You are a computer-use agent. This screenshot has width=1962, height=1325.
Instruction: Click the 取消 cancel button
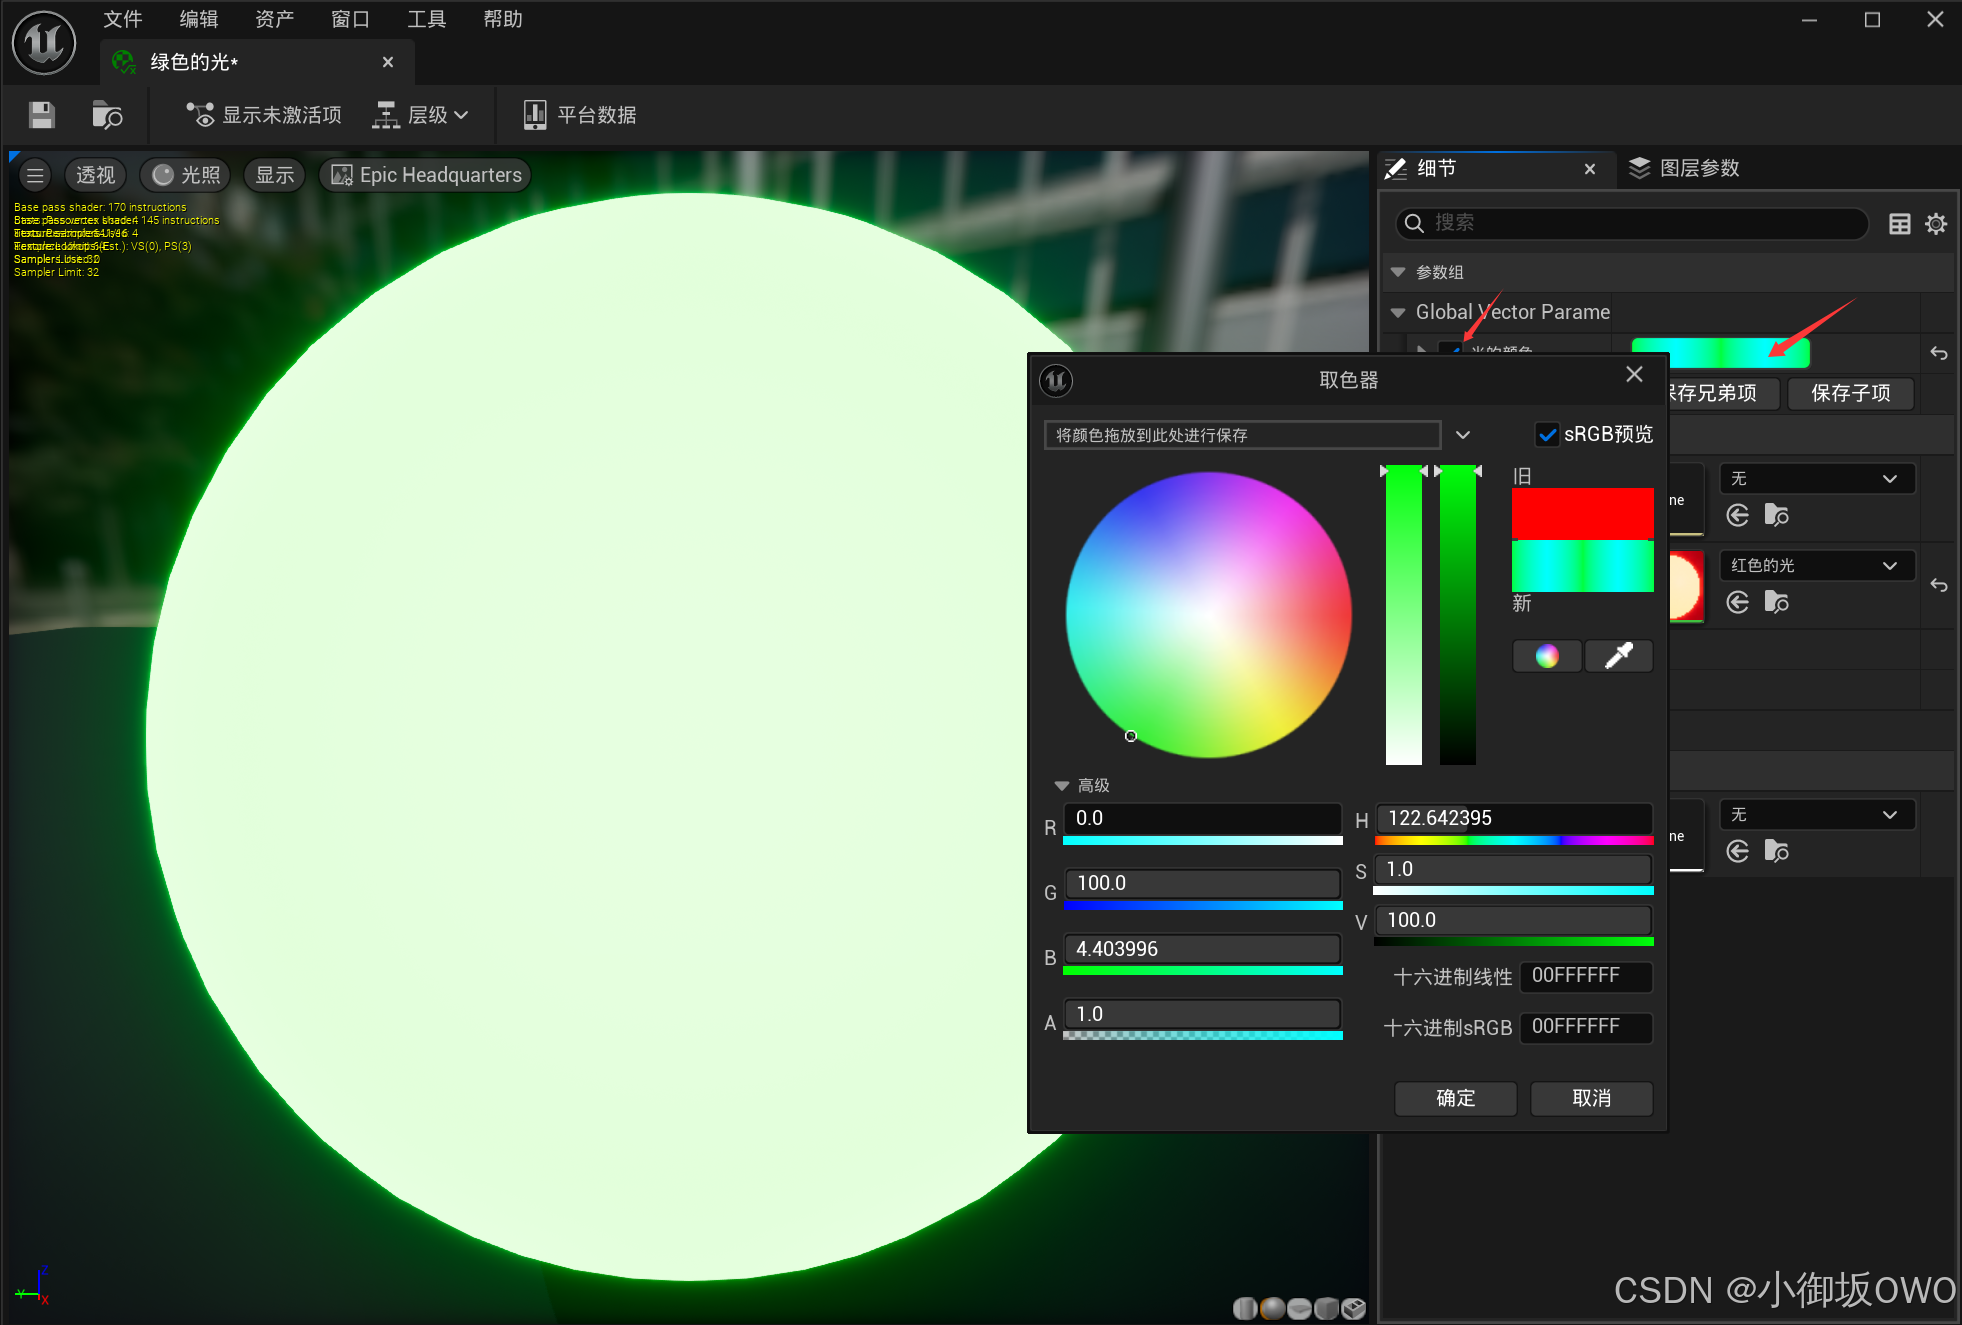pos(1591,1098)
